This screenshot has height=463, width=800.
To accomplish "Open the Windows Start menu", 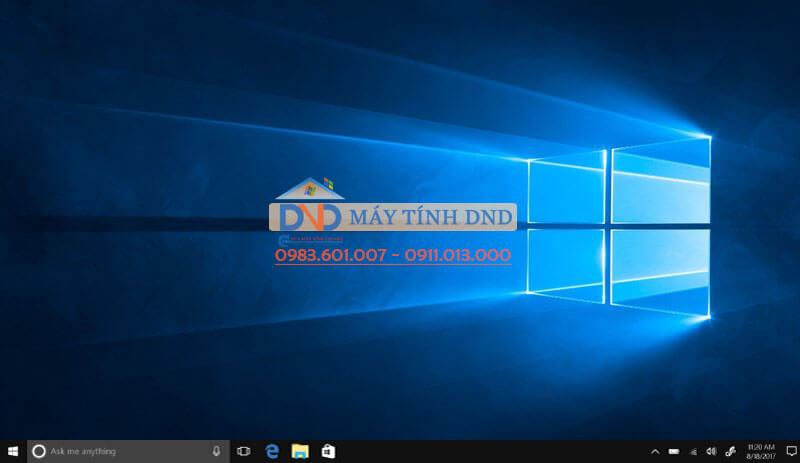I will [x=13, y=451].
